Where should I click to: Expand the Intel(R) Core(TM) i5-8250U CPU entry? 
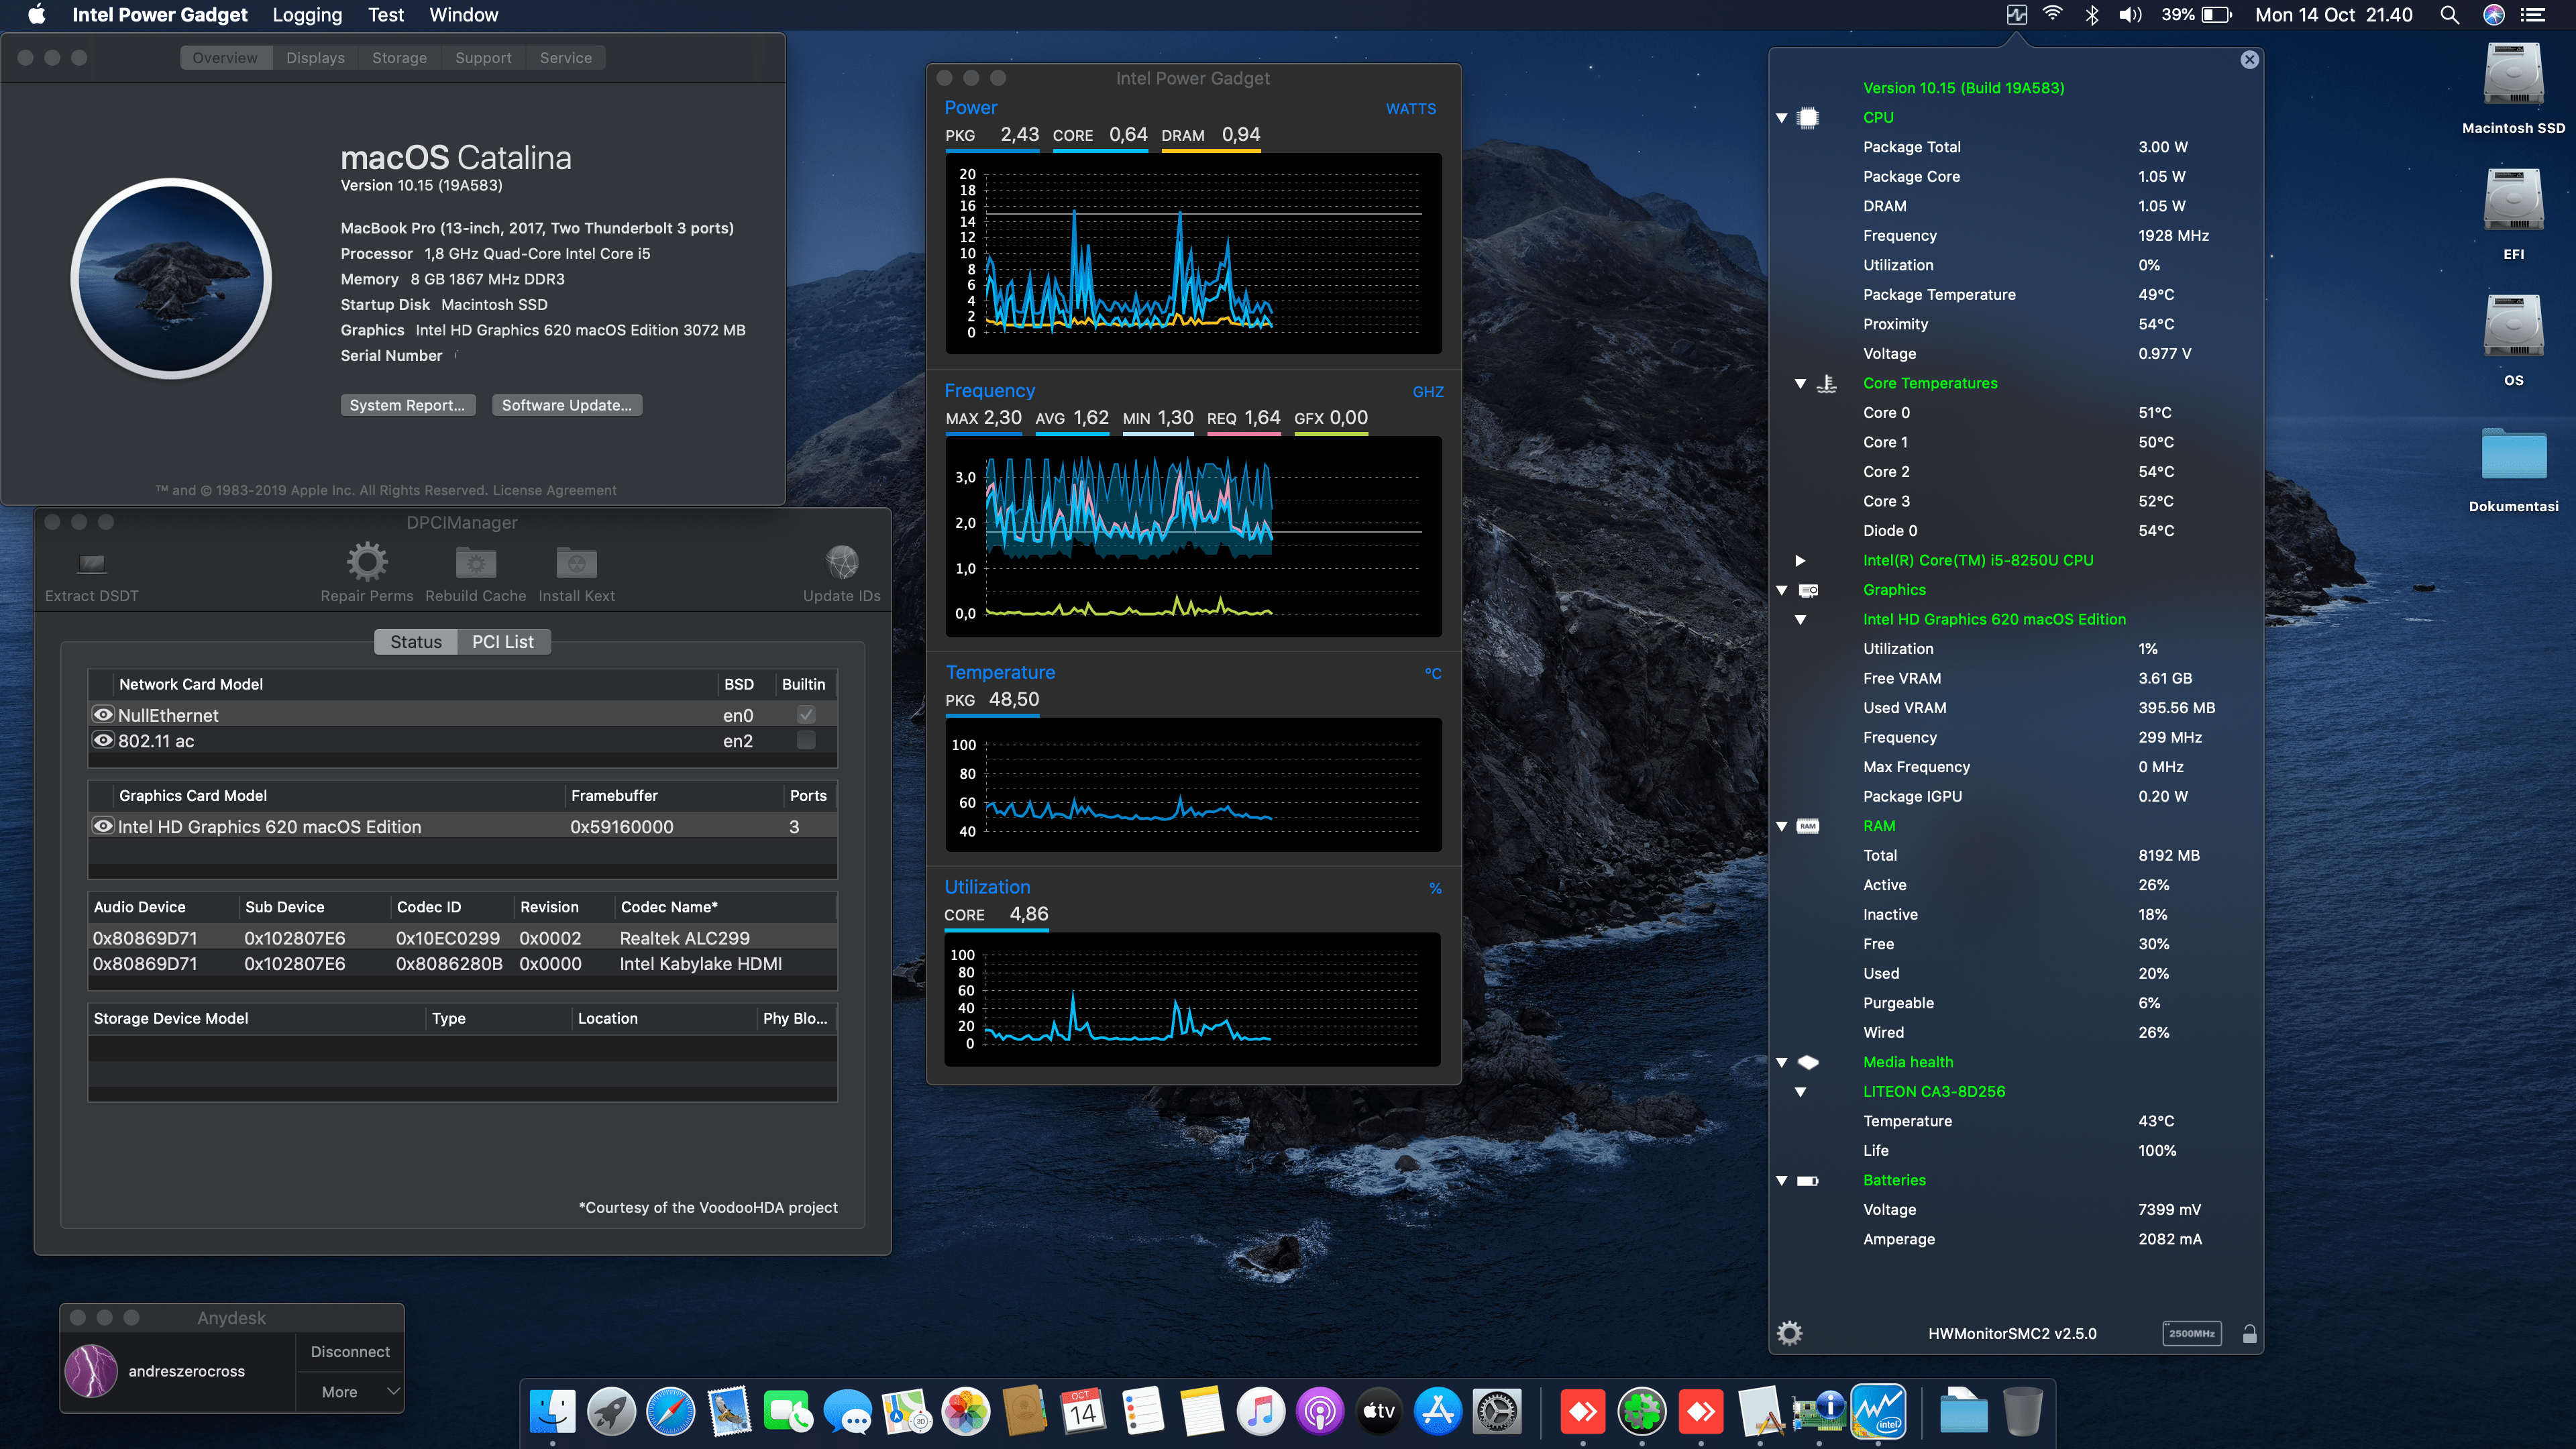pyautogui.click(x=1801, y=560)
